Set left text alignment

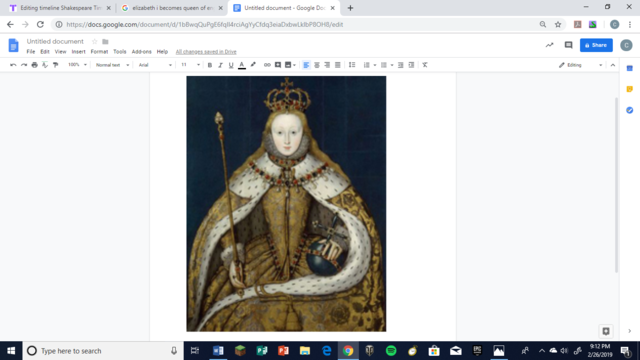click(x=306, y=65)
